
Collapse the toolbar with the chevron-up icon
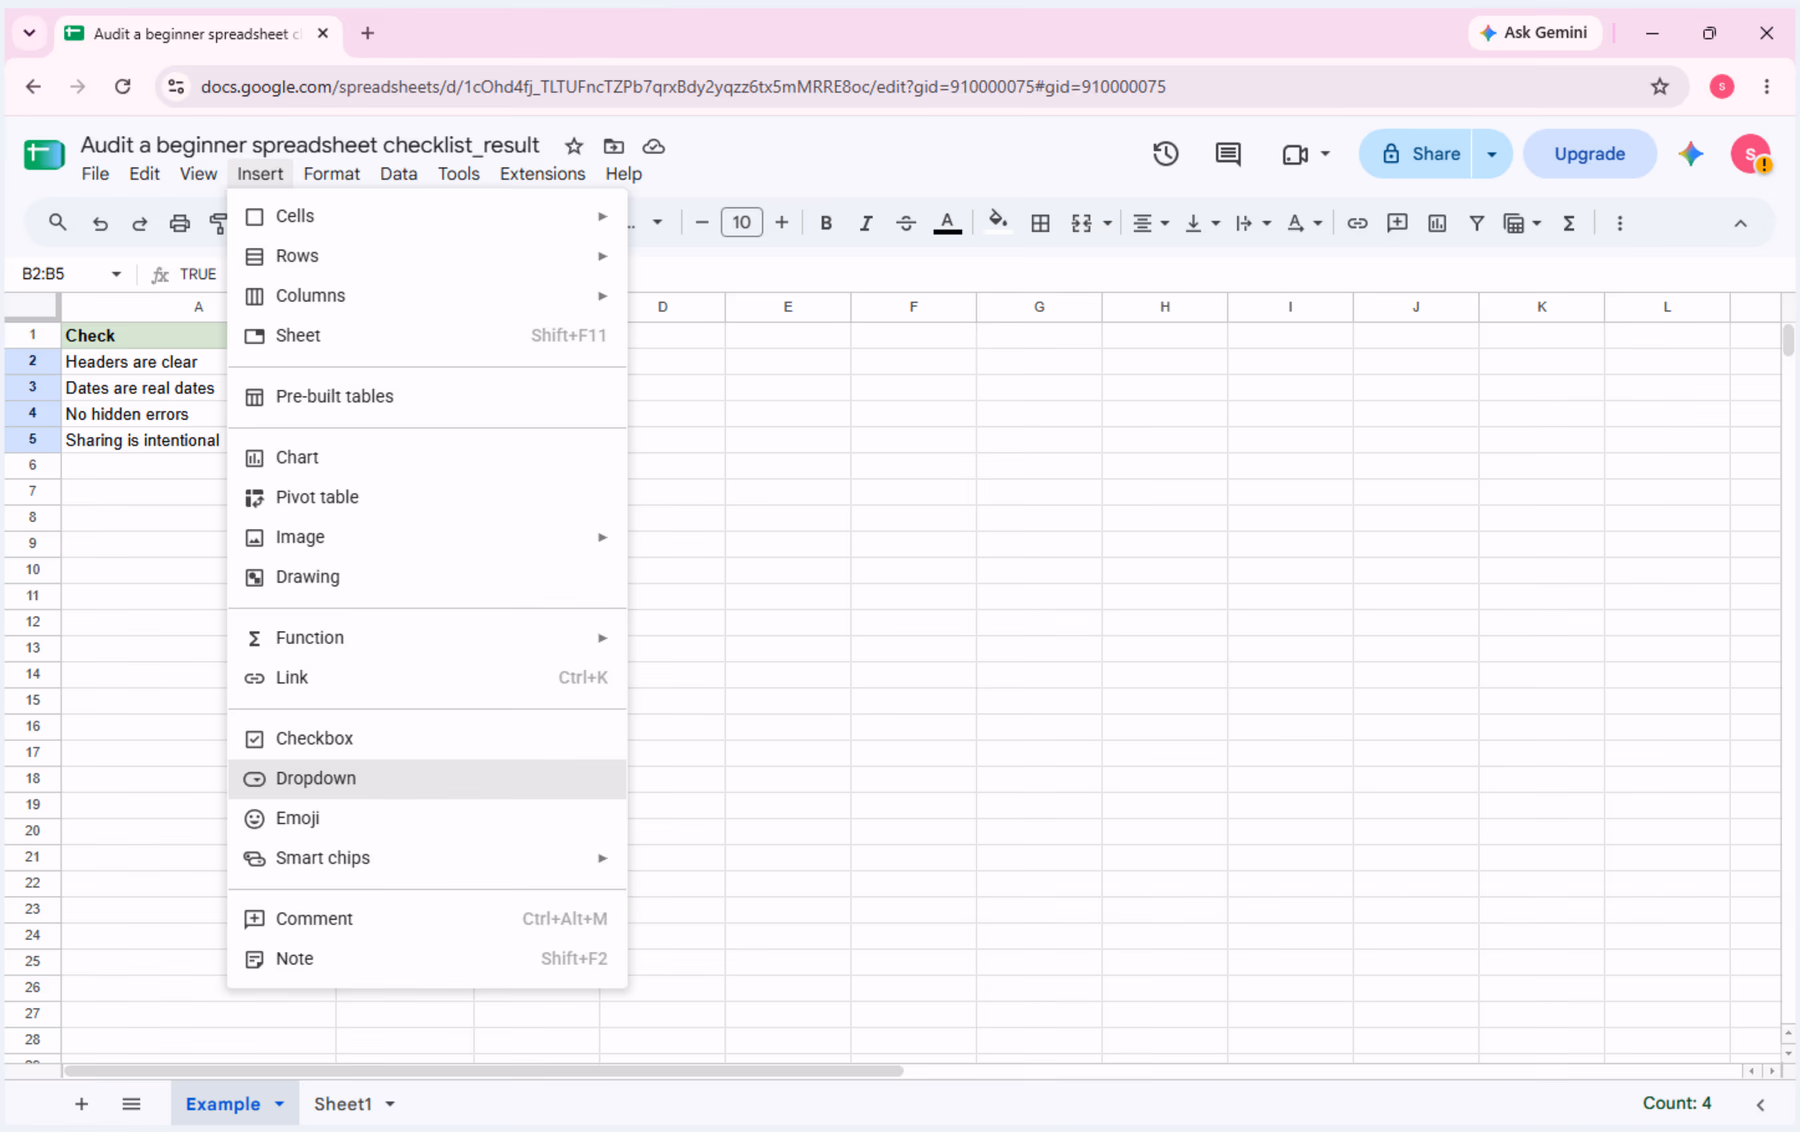1741,223
